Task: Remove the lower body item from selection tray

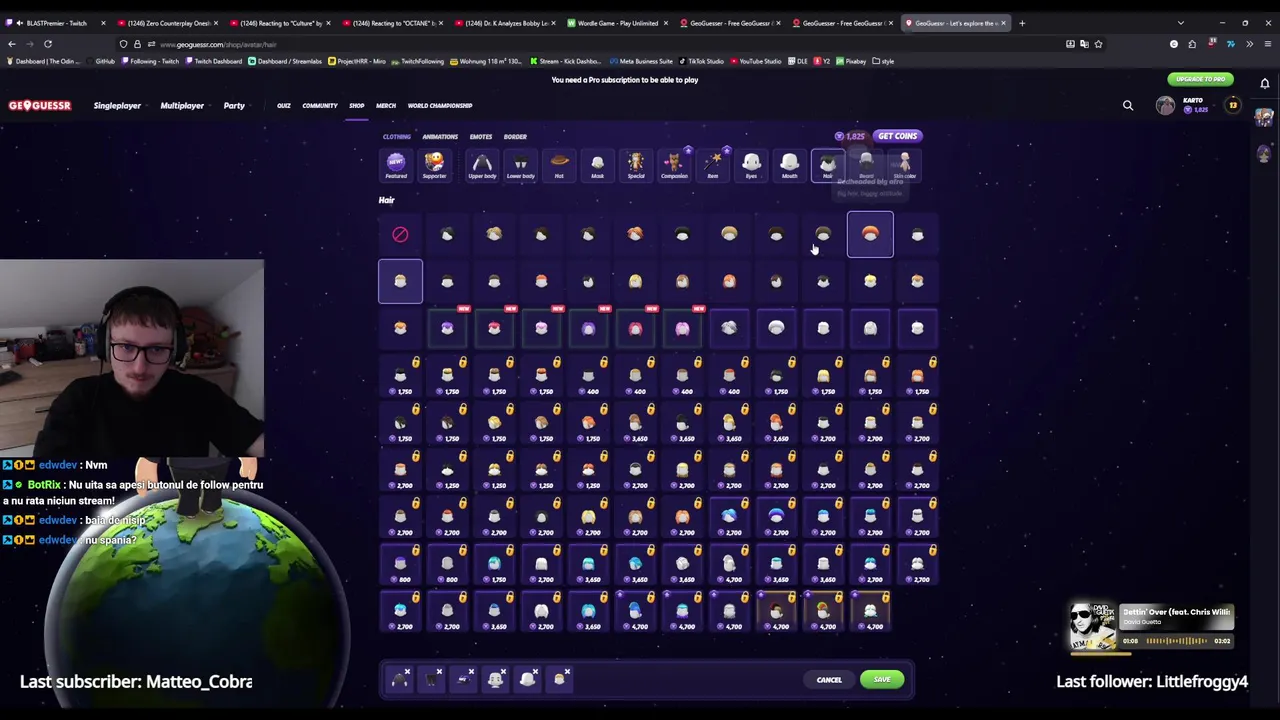Action: coord(439,672)
